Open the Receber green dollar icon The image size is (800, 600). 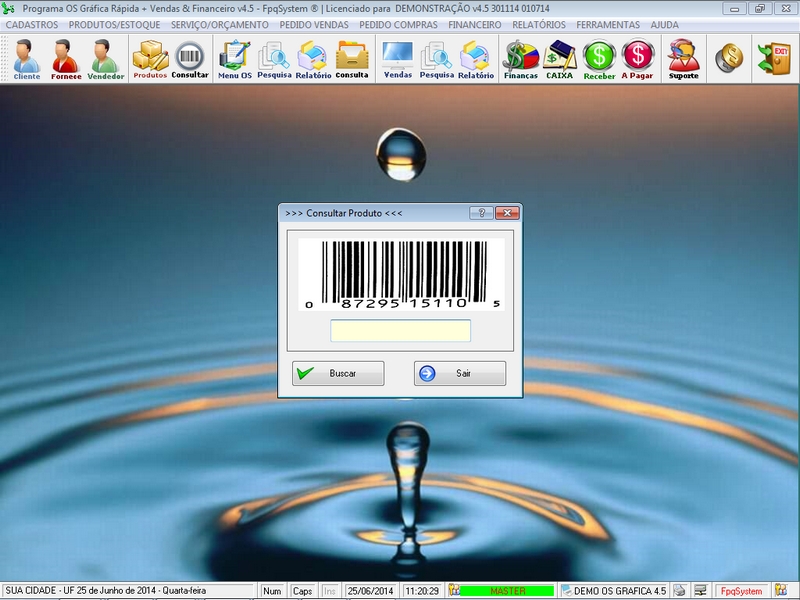(600, 59)
